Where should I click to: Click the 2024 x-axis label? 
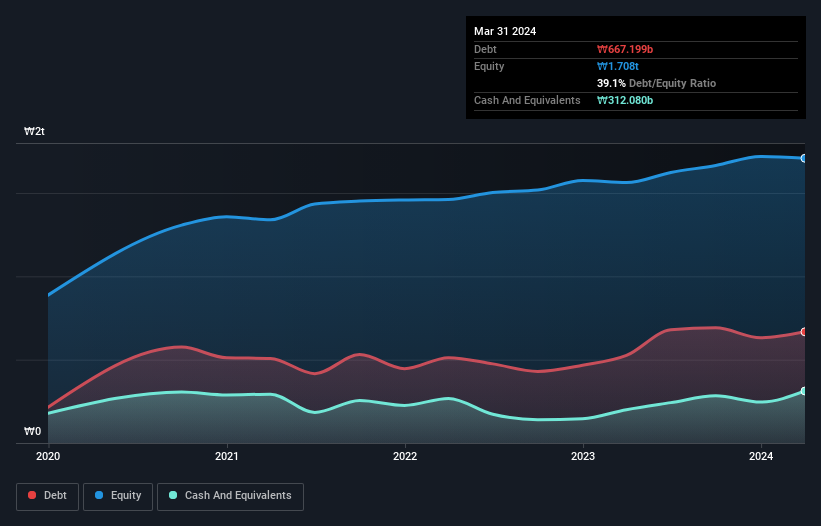pos(761,456)
